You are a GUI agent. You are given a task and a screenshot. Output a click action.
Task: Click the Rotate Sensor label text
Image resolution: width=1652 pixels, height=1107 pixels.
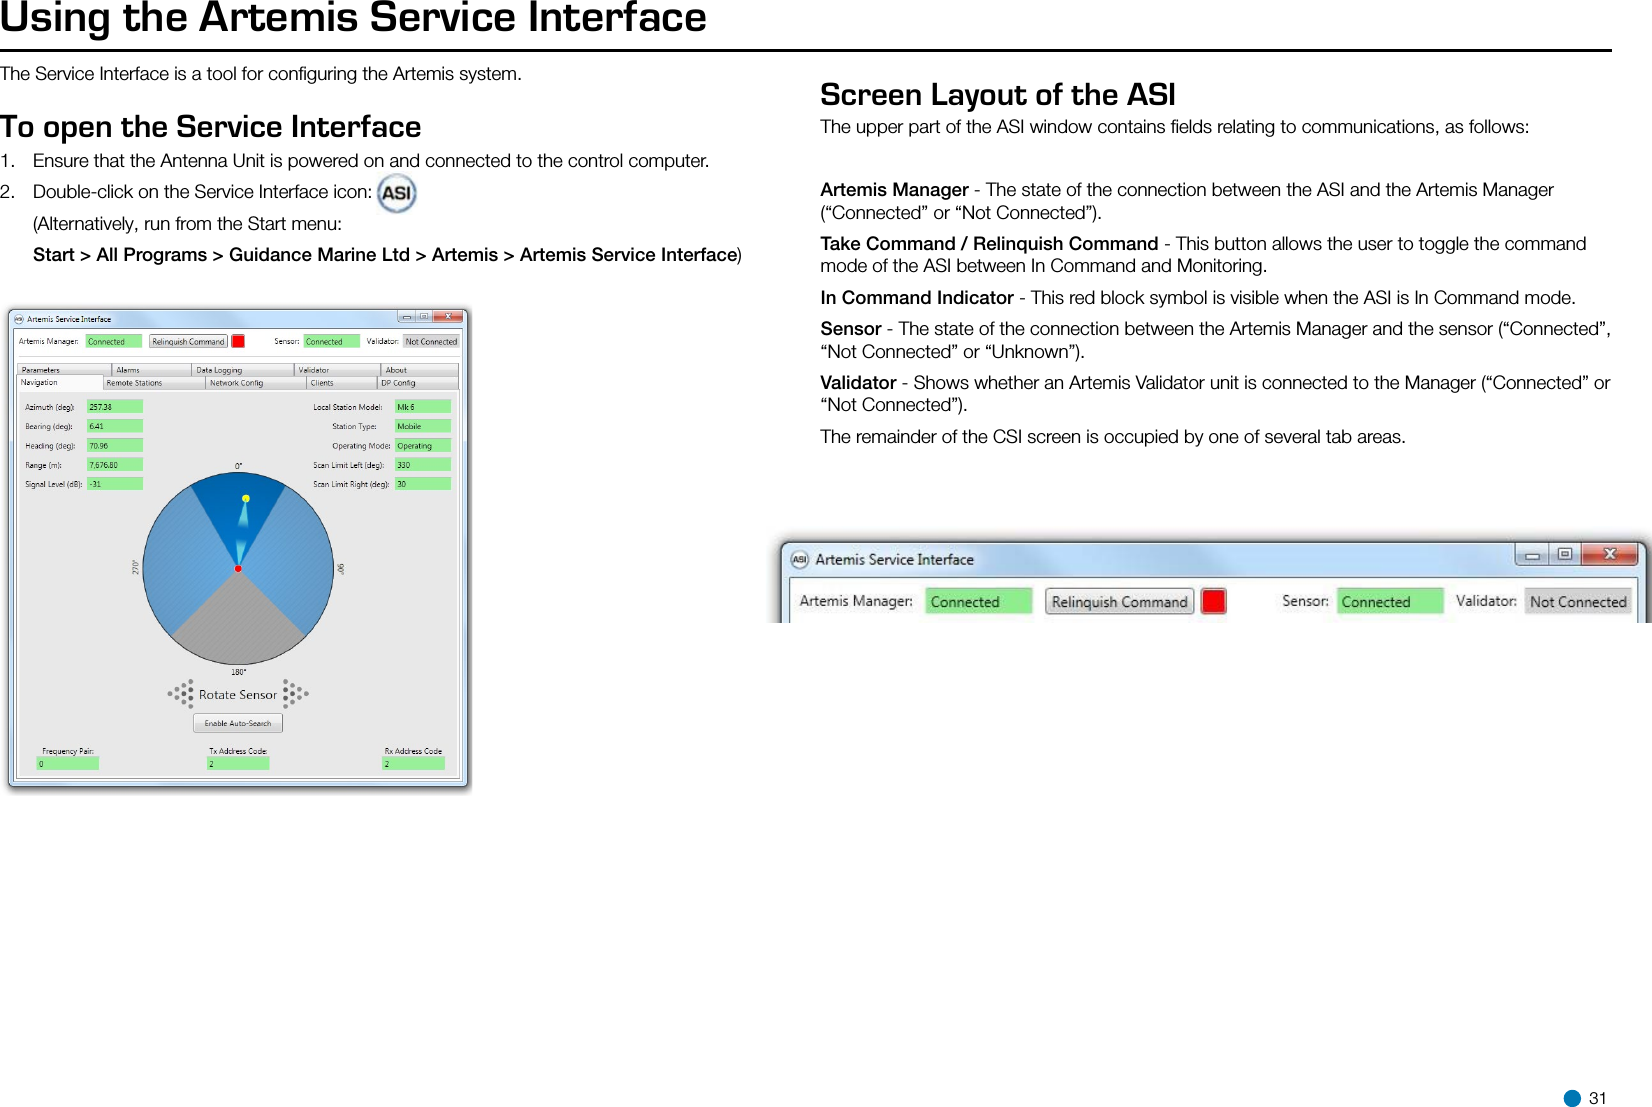click(x=238, y=694)
